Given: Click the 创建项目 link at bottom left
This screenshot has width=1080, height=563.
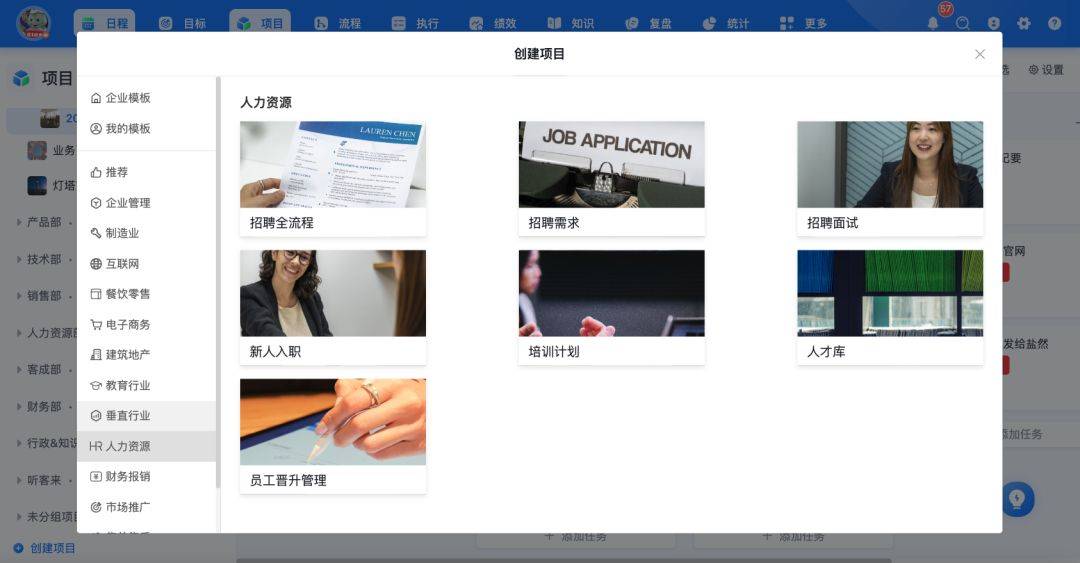Looking at the screenshot, I should click(x=45, y=549).
